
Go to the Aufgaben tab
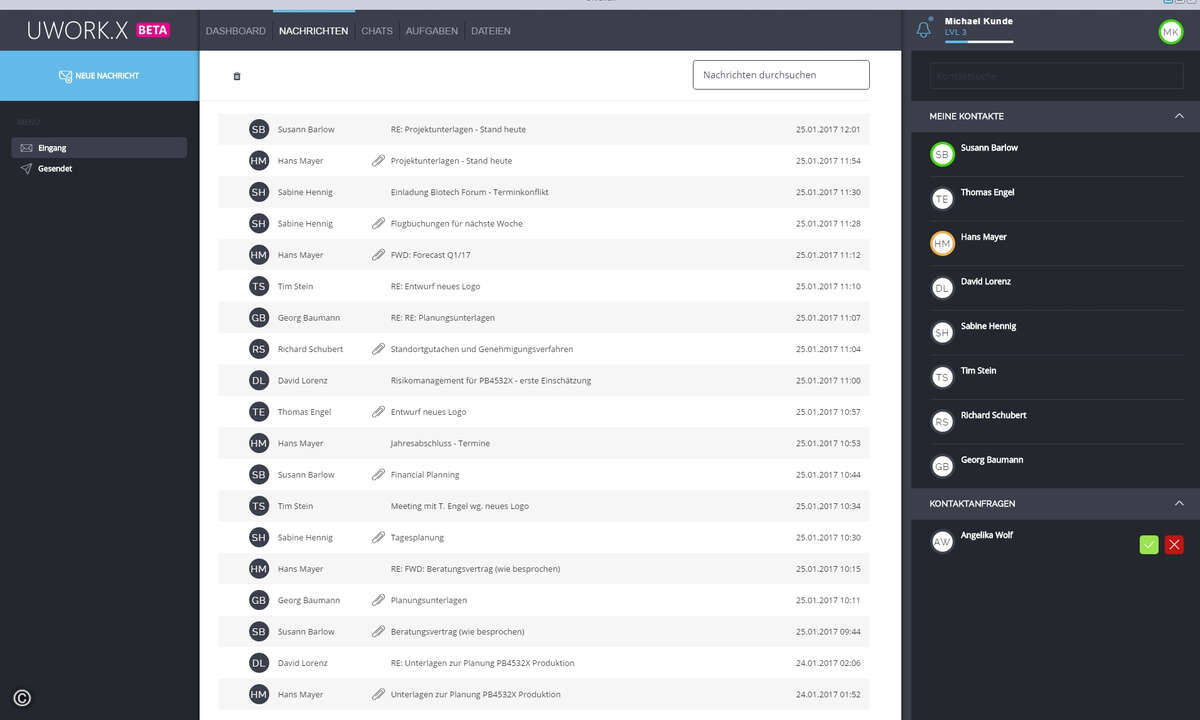click(432, 31)
